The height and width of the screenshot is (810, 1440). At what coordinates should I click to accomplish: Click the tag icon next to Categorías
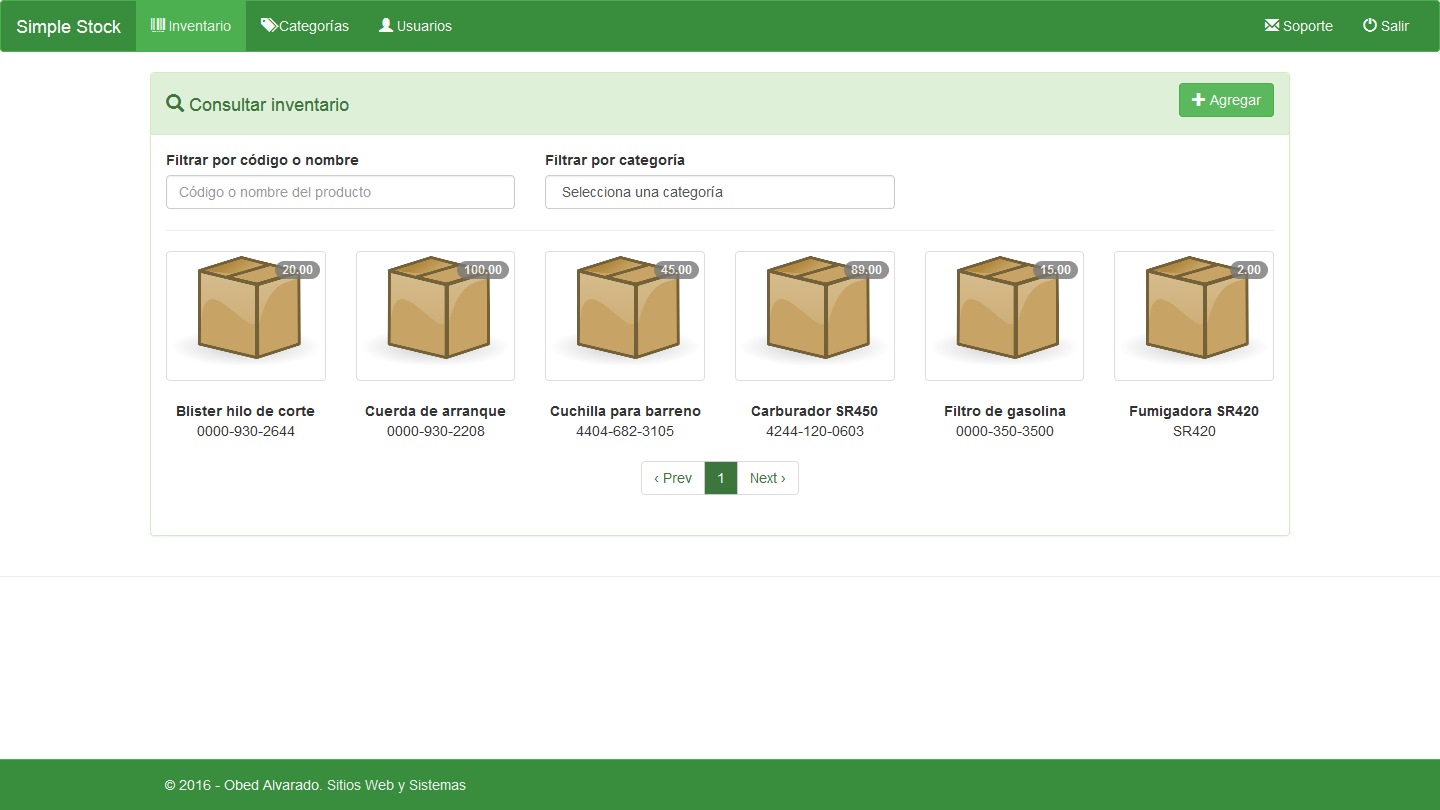(267, 25)
